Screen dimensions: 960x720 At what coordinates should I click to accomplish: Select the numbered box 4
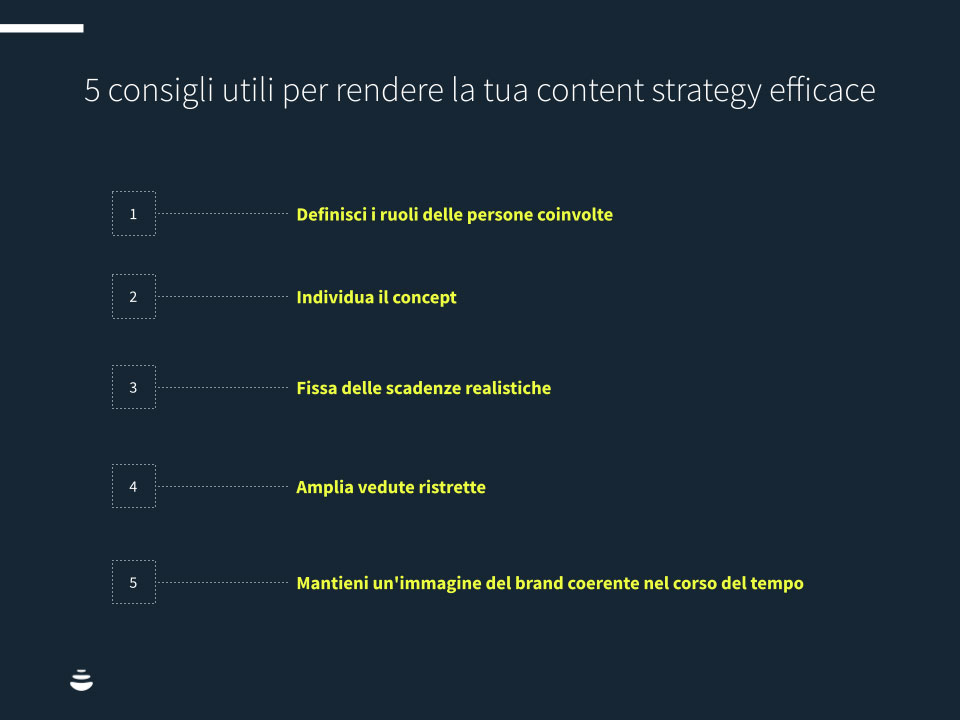tap(134, 487)
